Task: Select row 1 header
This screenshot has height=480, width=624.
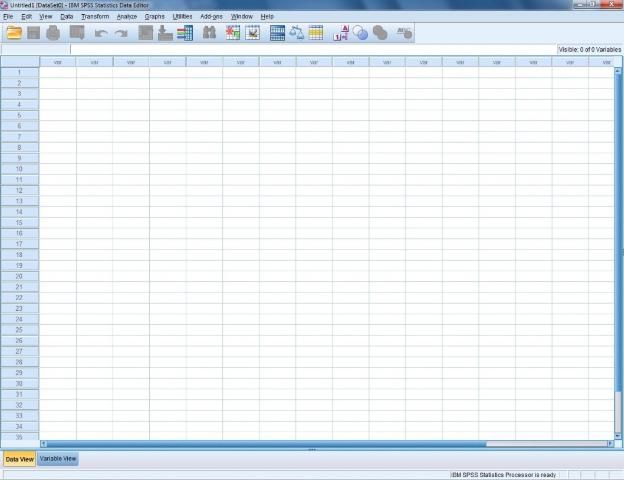Action: click(19, 72)
